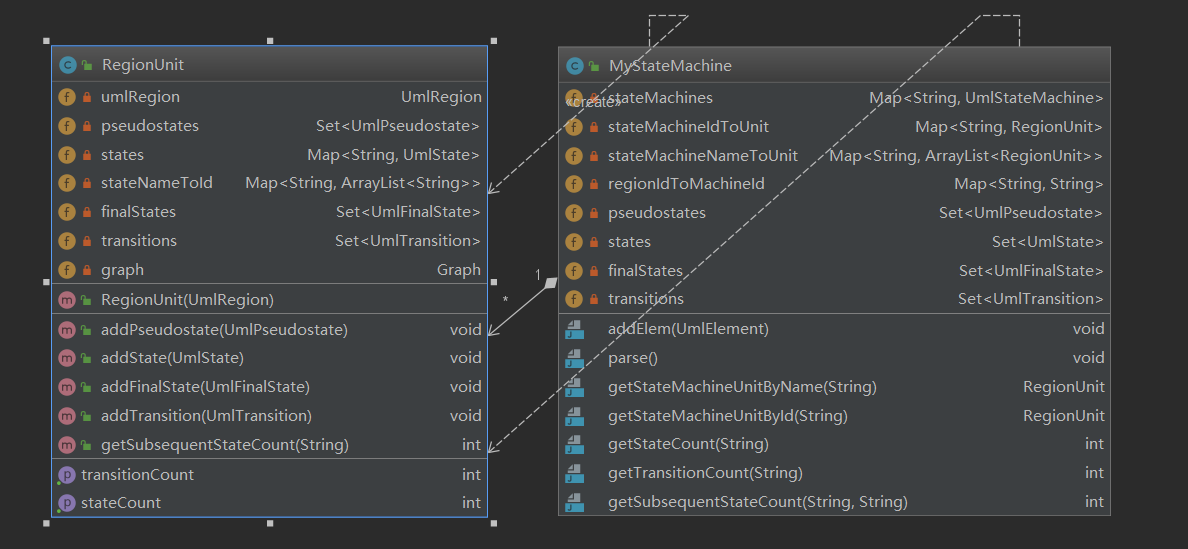Click the public lock icon beside RegionUnit title
The width and height of the screenshot is (1188, 549).
click(x=87, y=65)
